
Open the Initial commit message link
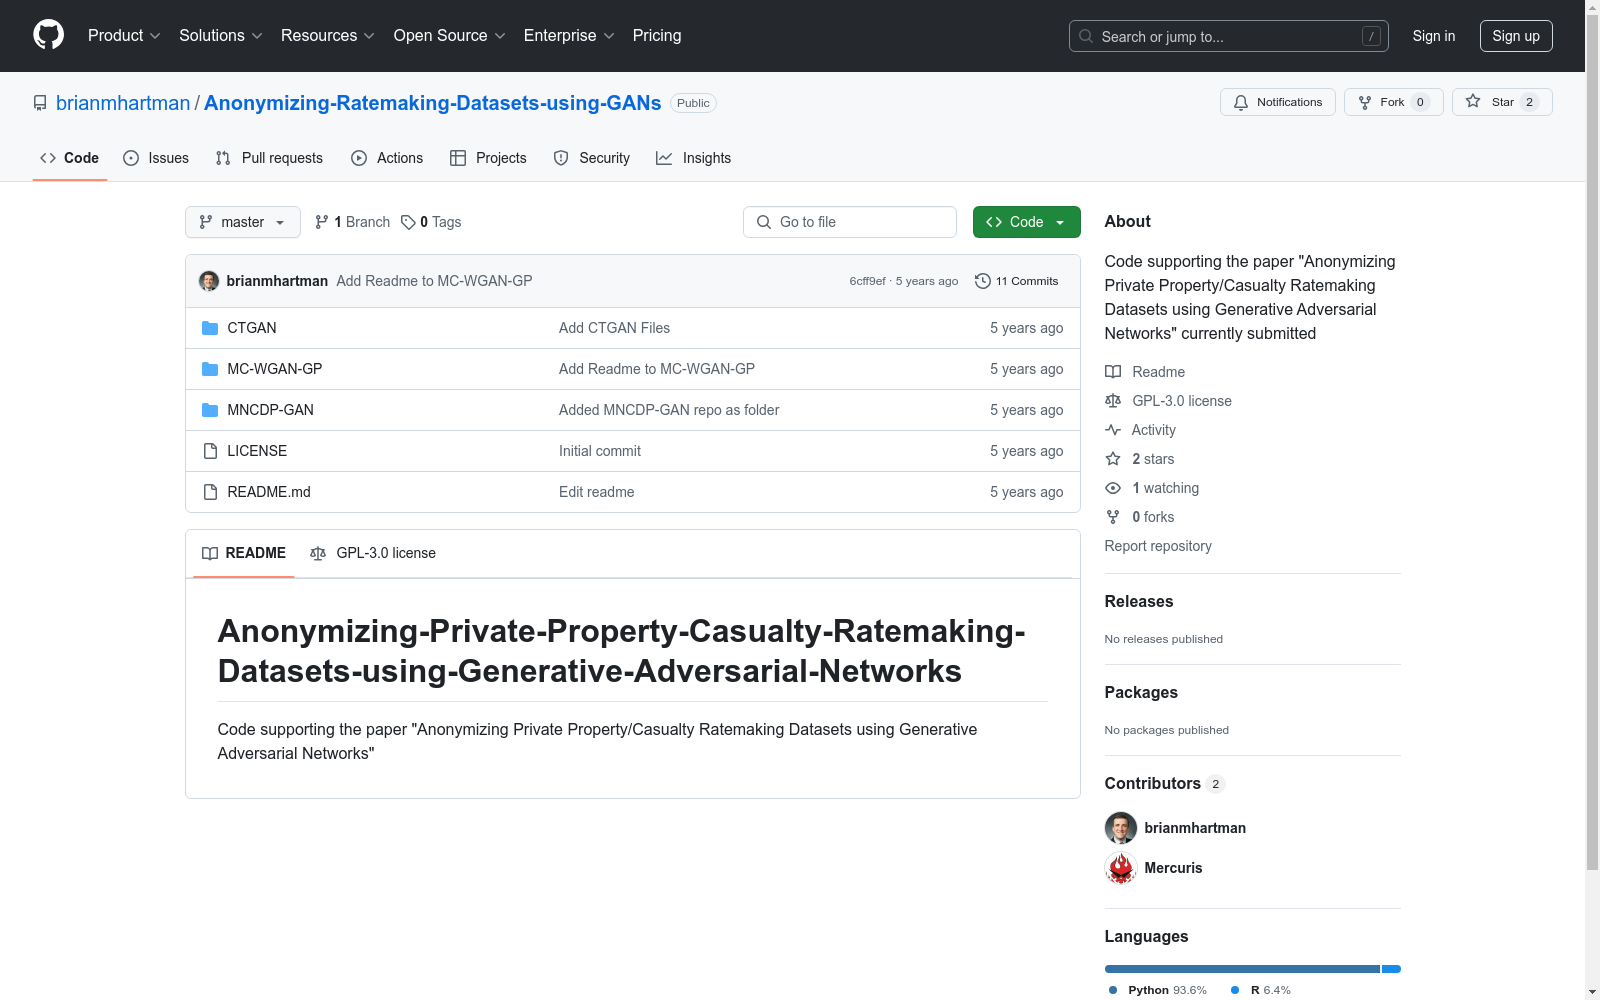click(x=600, y=451)
